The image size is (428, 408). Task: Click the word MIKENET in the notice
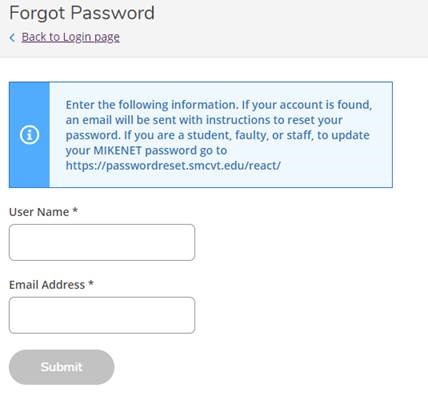(118, 150)
